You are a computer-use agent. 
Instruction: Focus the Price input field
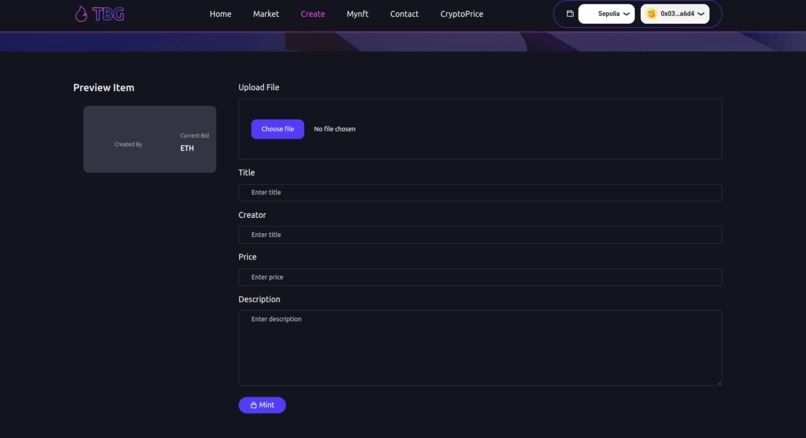tap(480, 277)
